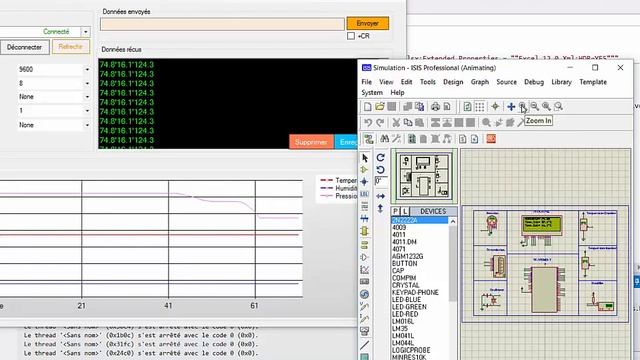Select KEYPAD-PHONE in the devices list
Screen dimensions: 640x360
415,293
